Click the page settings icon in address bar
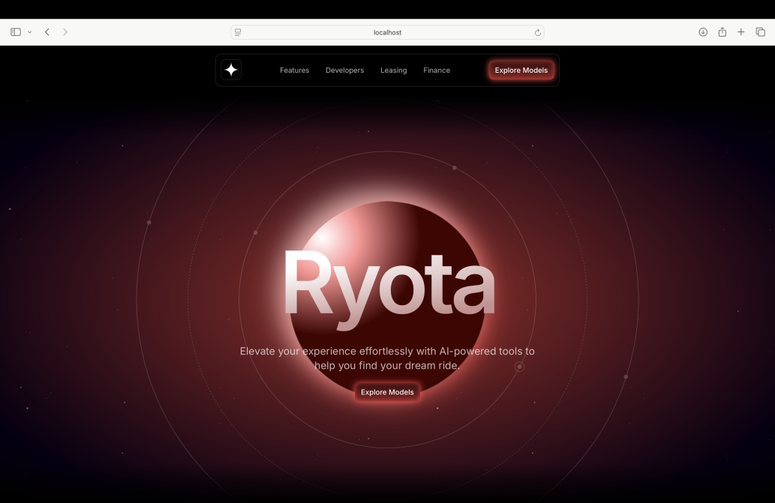This screenshot has width=775, height=503. point(238,32)
